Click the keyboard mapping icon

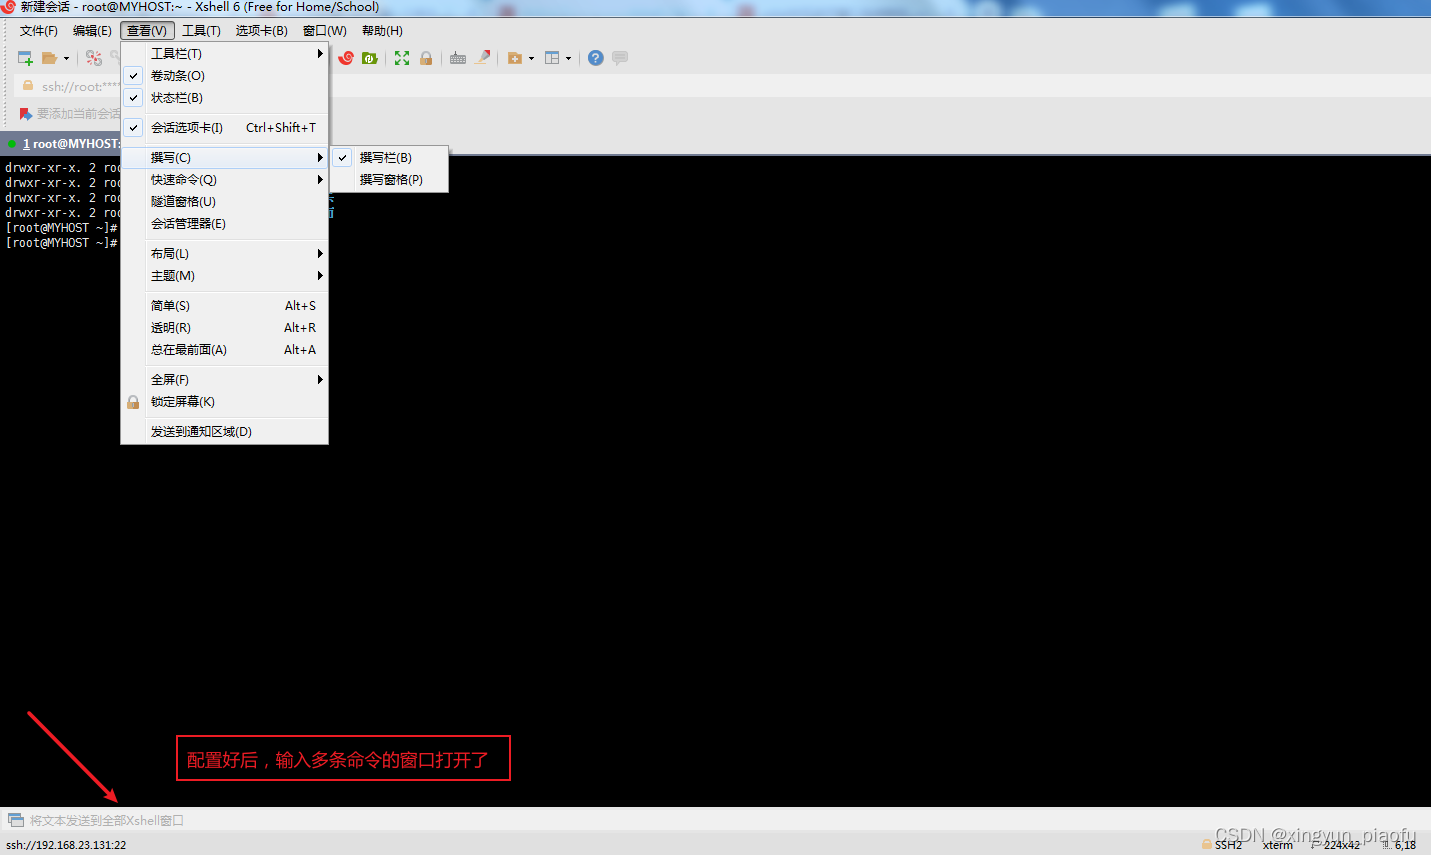(458, 58)
